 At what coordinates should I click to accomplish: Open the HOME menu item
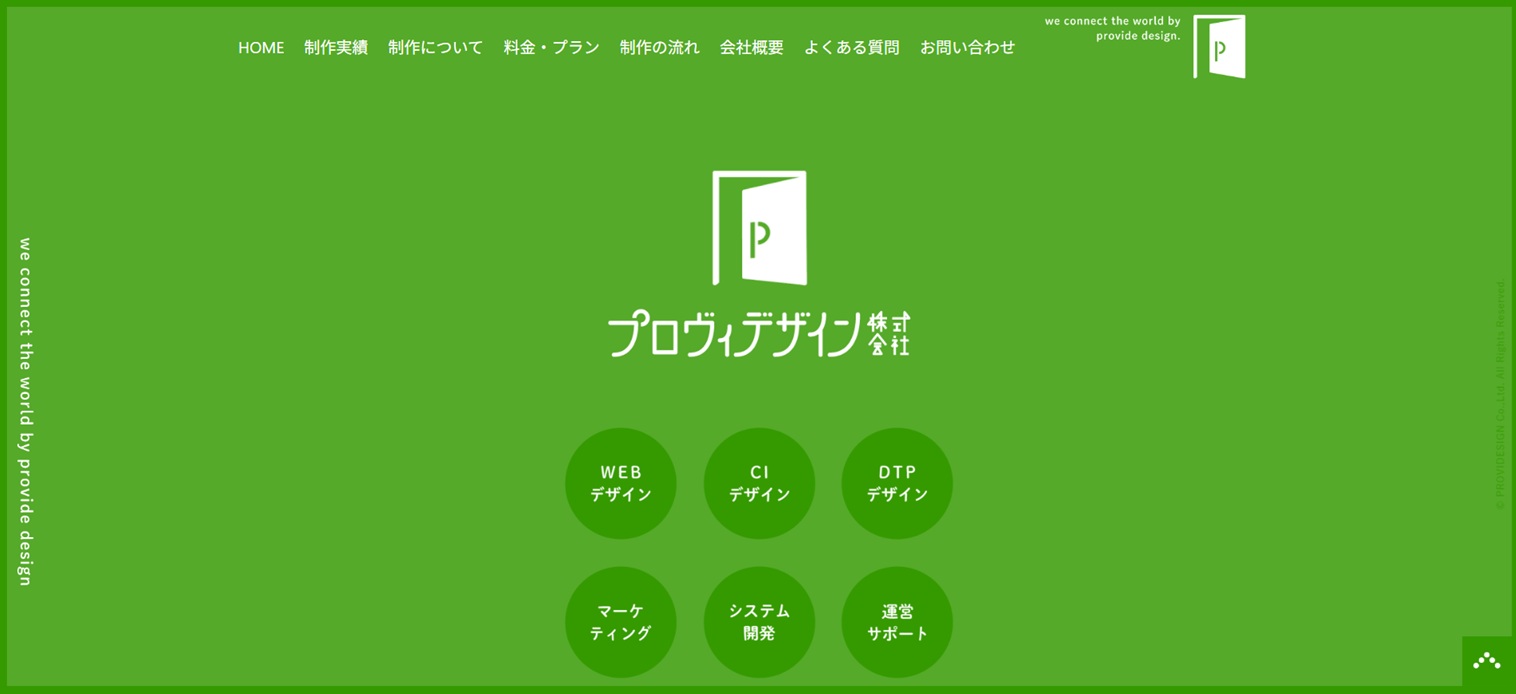(x=261, y=47)
